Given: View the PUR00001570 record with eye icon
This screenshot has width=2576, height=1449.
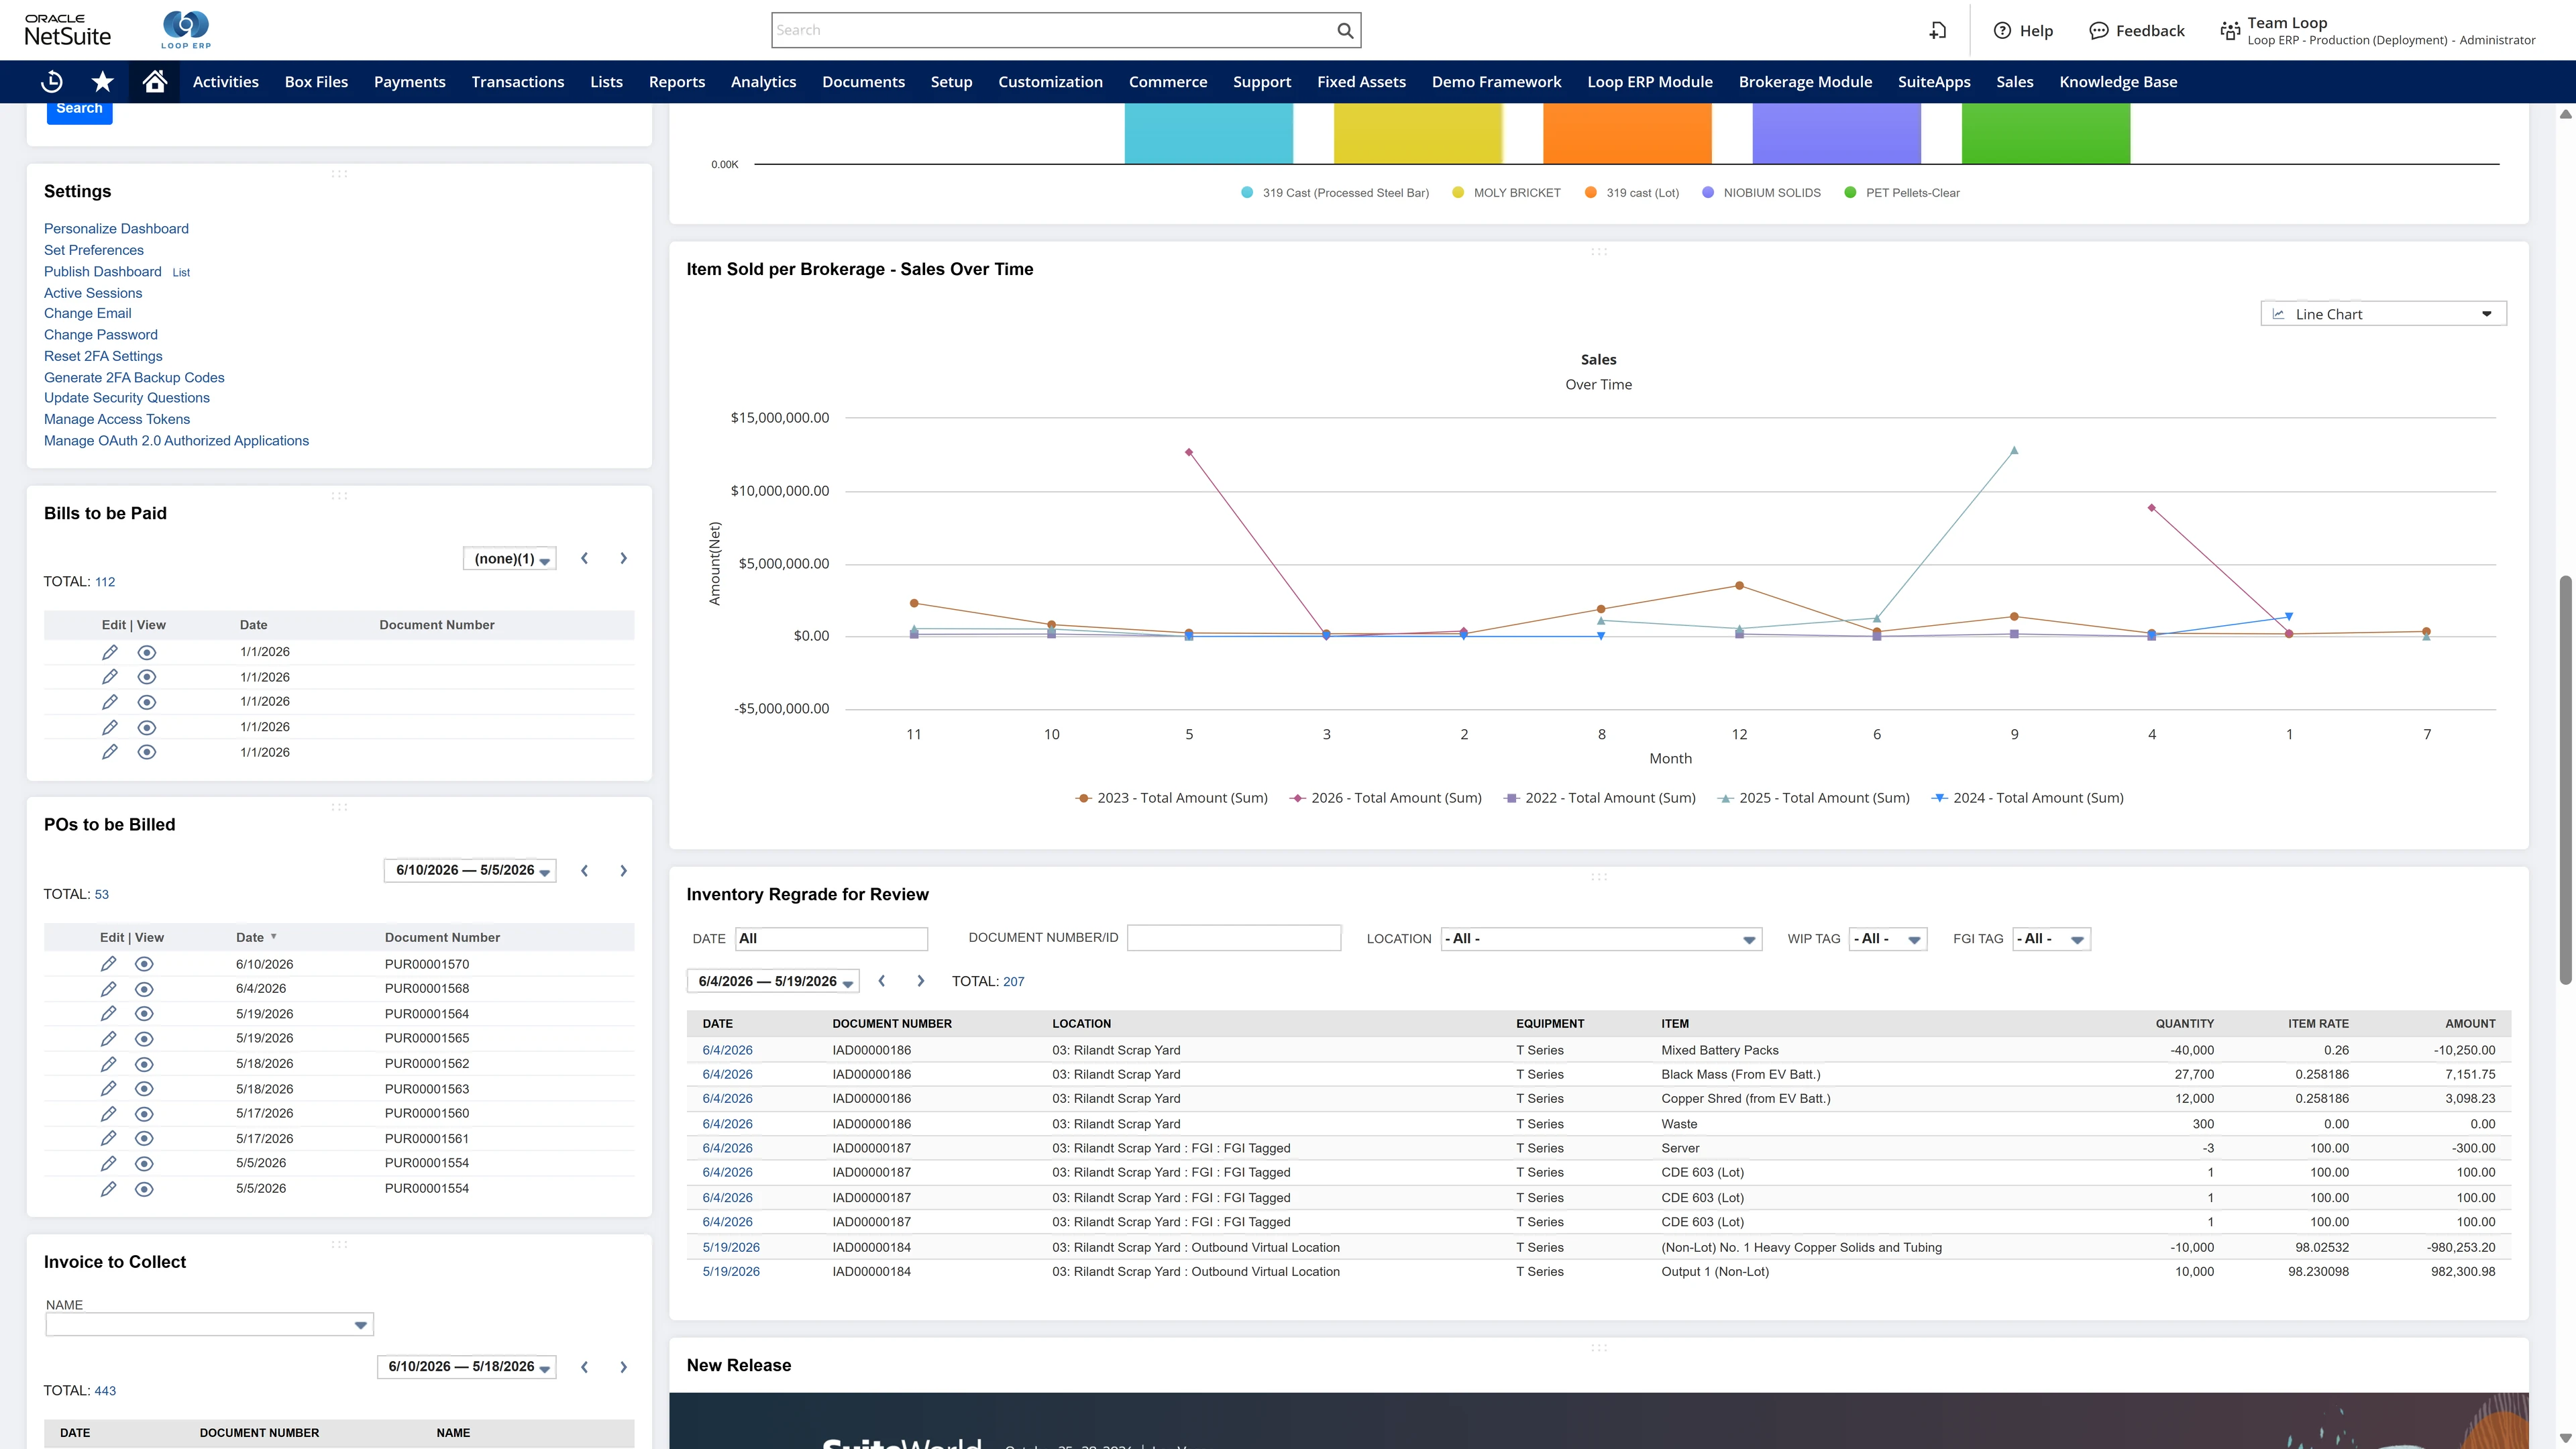Looking at the screenshot, I should 144,964.
